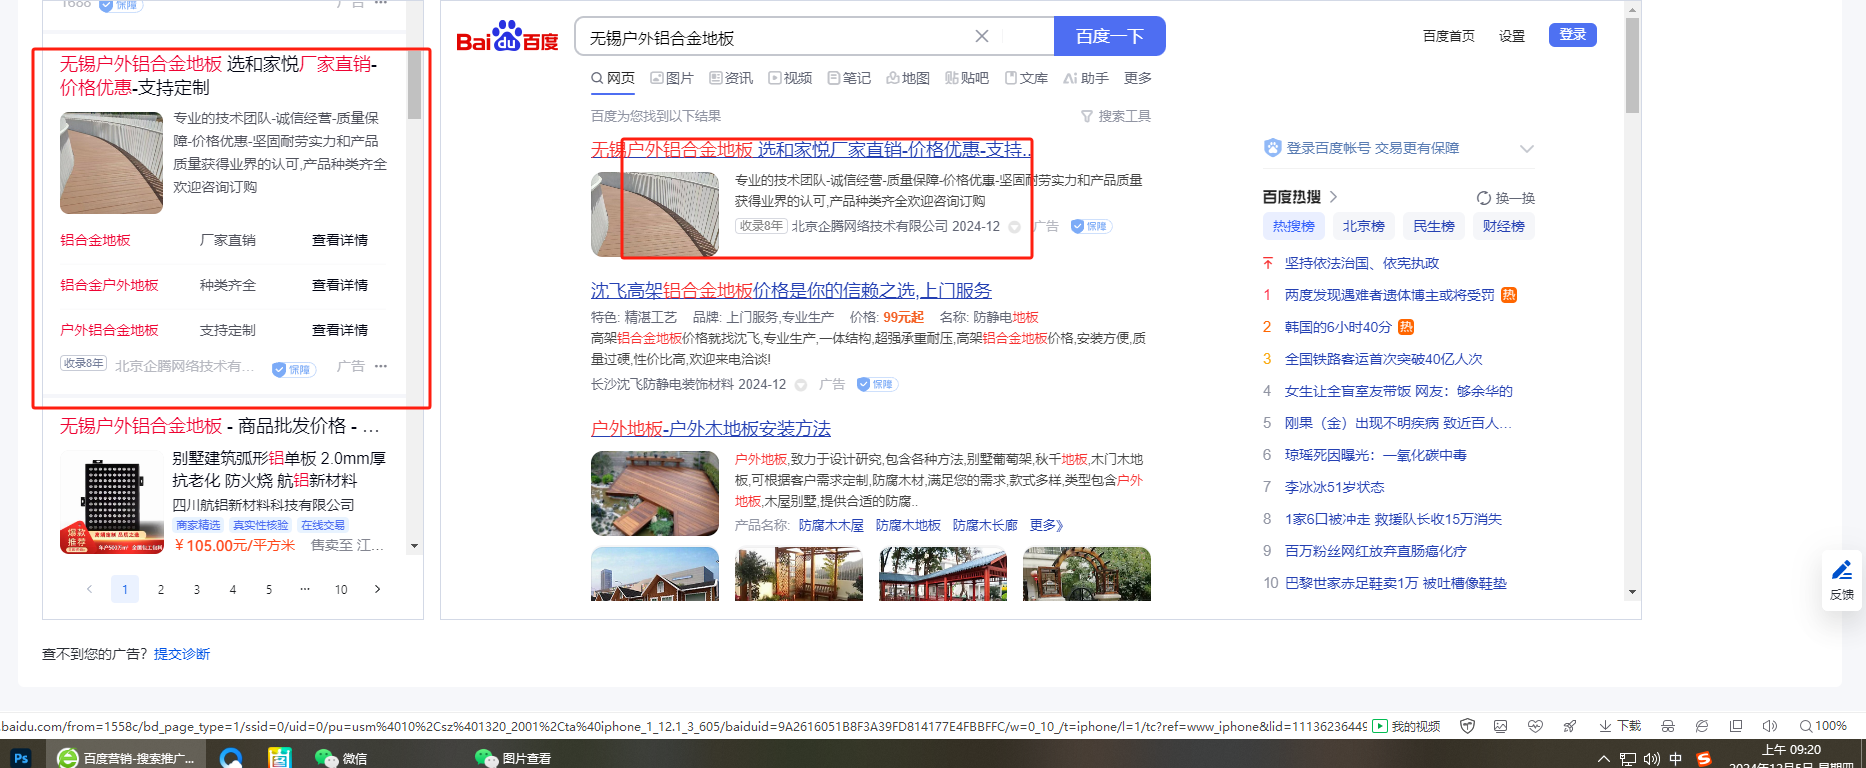Switch to the 图片 search tab
The height and width of the screenshot is (768, 1866).
click(x=672, y=78)
